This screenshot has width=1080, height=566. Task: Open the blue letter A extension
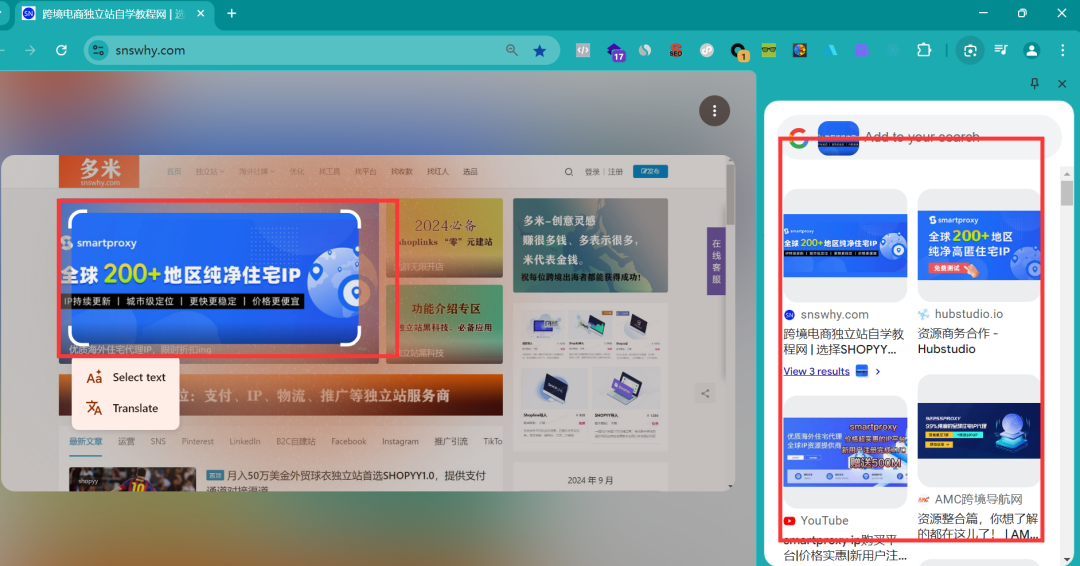(831, 50)
